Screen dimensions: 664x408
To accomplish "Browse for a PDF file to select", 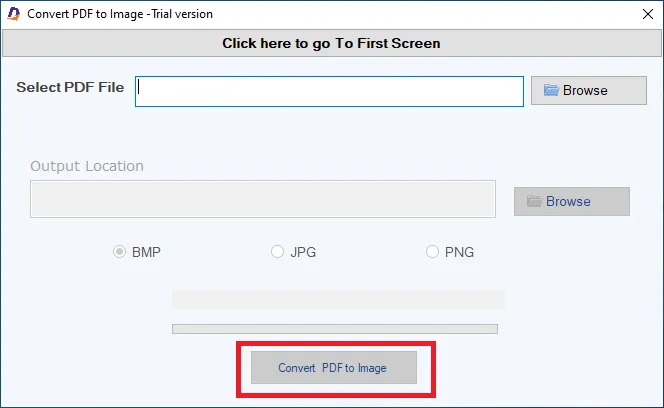I will (x=589, y=90).
